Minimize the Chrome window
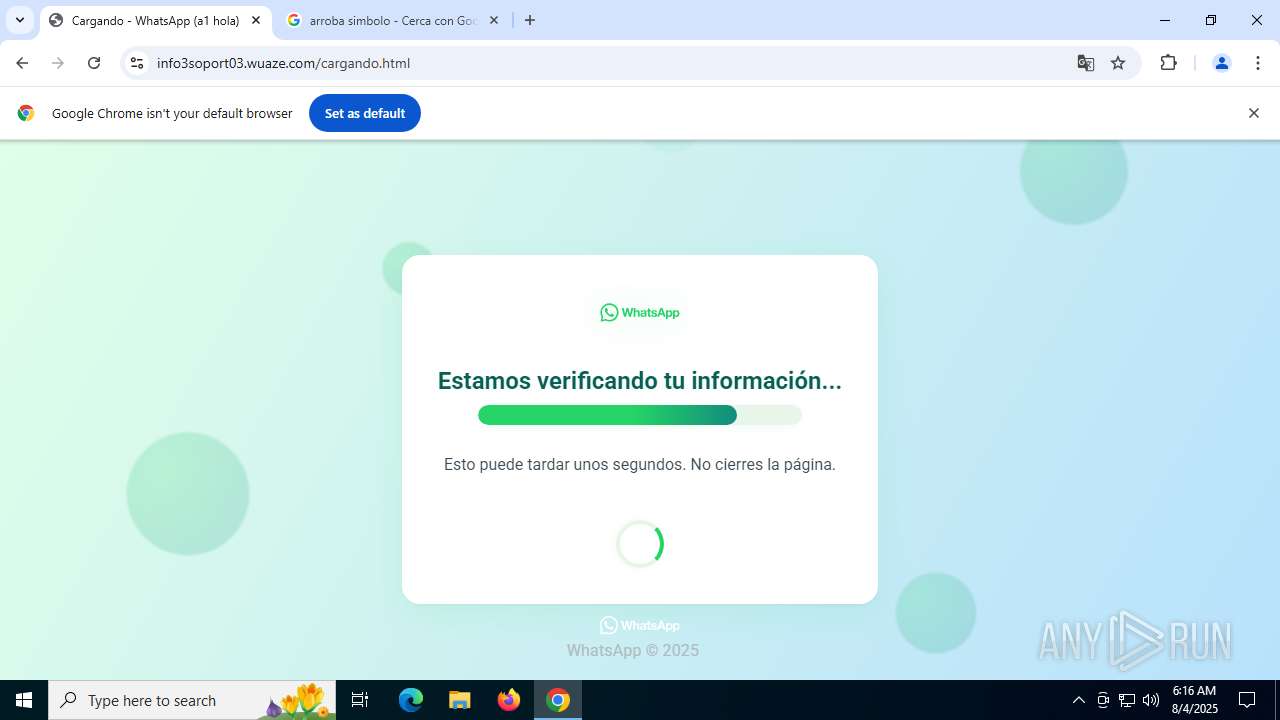The image size is (1280, 720). click(x=1165, y=20)
